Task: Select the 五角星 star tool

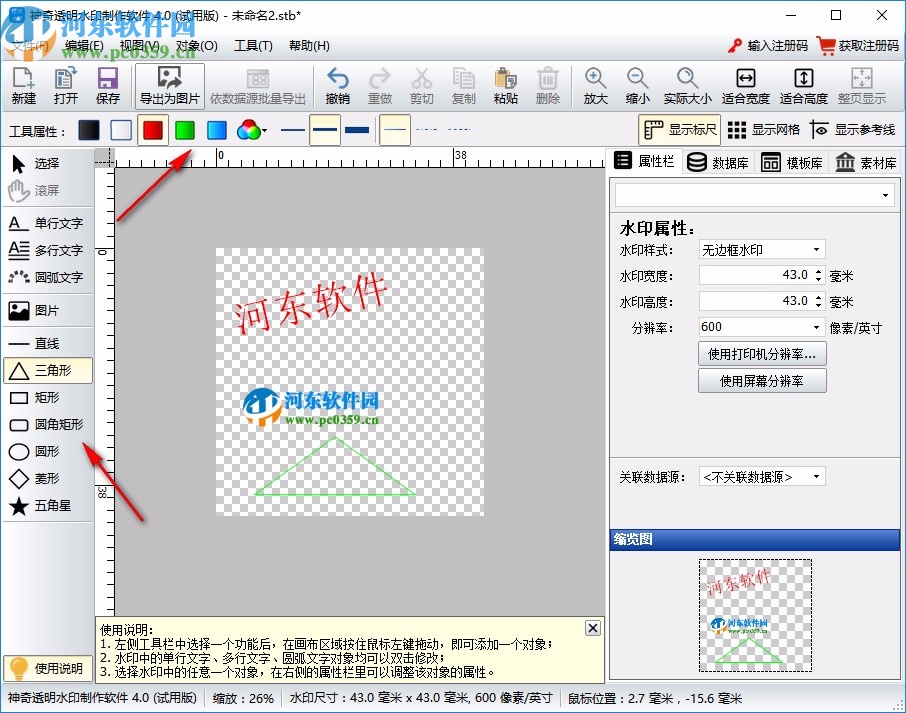Action: 47,506
